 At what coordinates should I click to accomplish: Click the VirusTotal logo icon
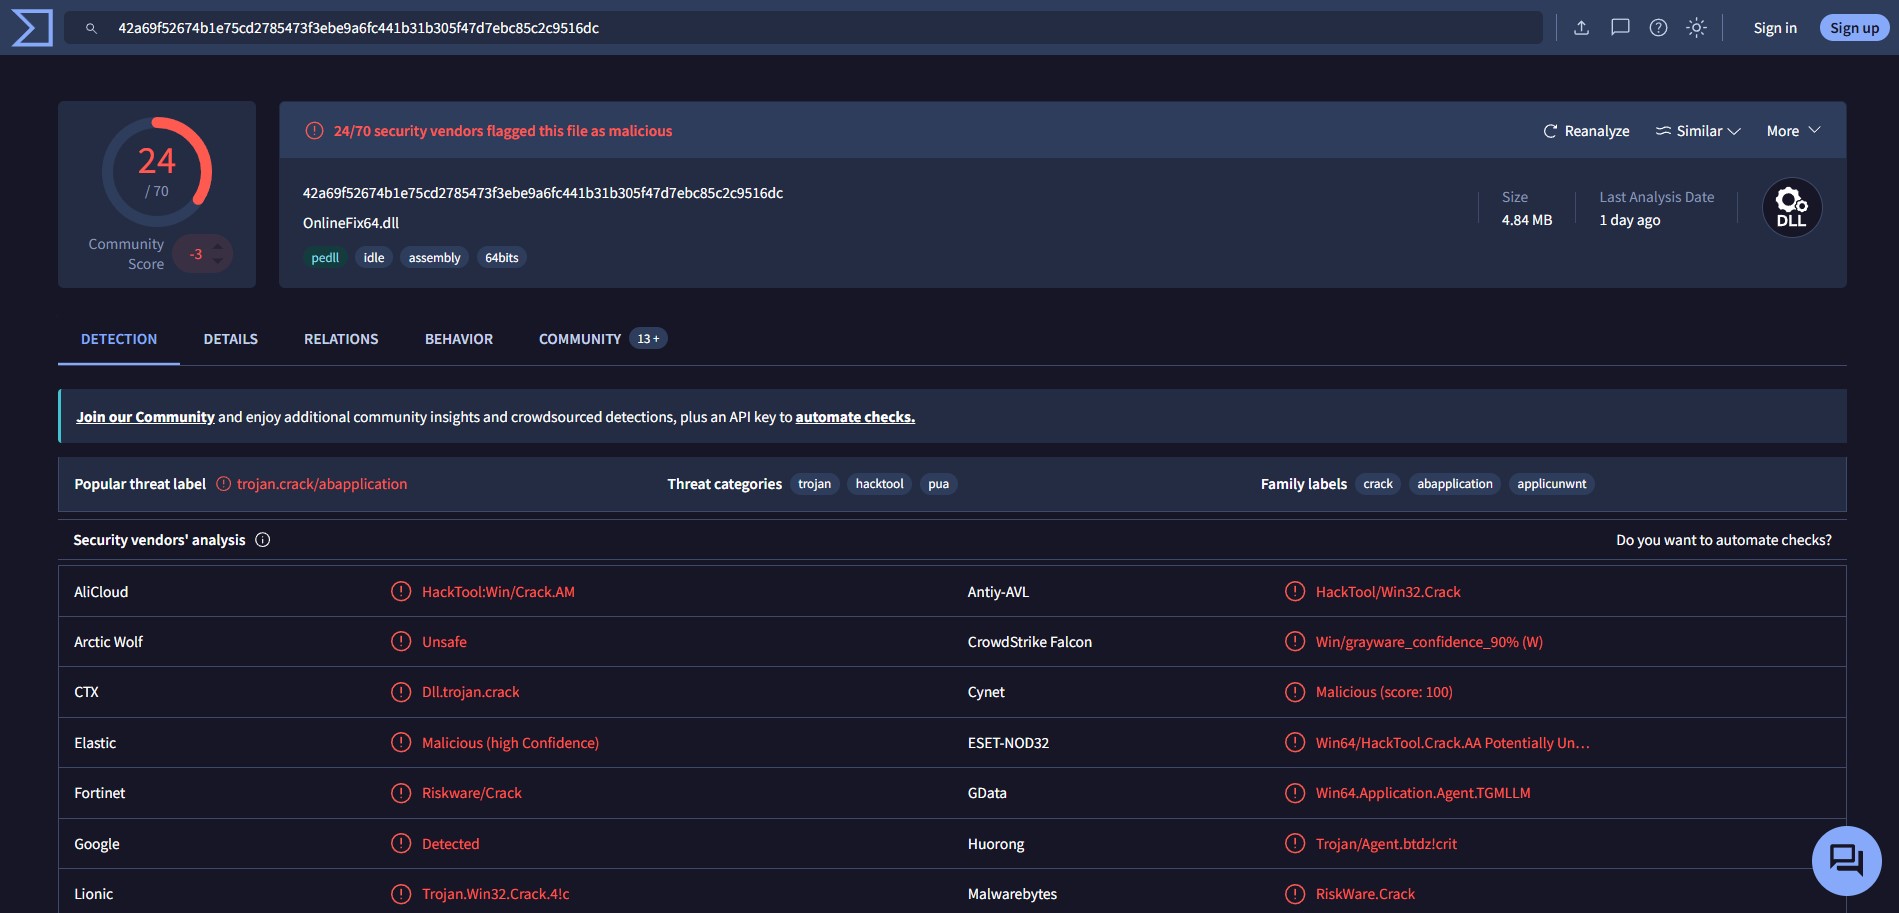coord(31,28)
